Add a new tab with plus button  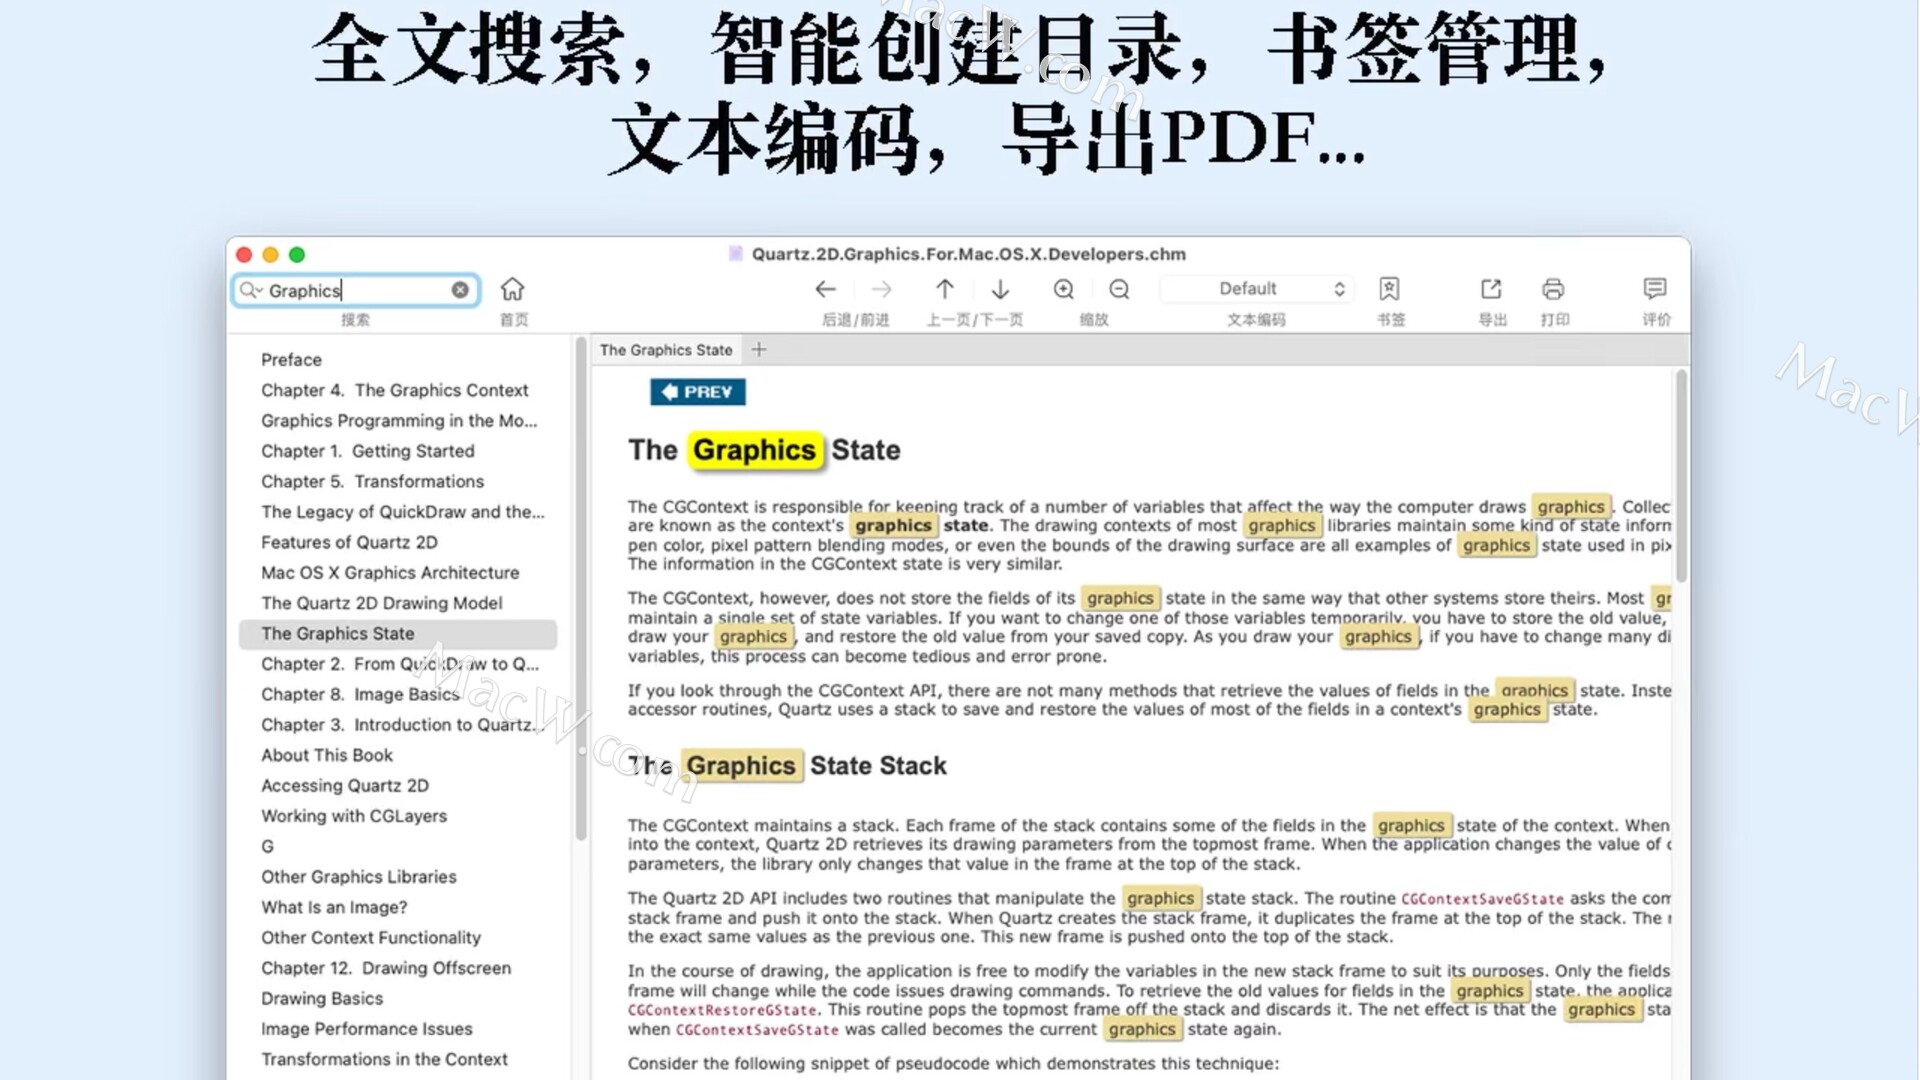[x=759, y=350]
